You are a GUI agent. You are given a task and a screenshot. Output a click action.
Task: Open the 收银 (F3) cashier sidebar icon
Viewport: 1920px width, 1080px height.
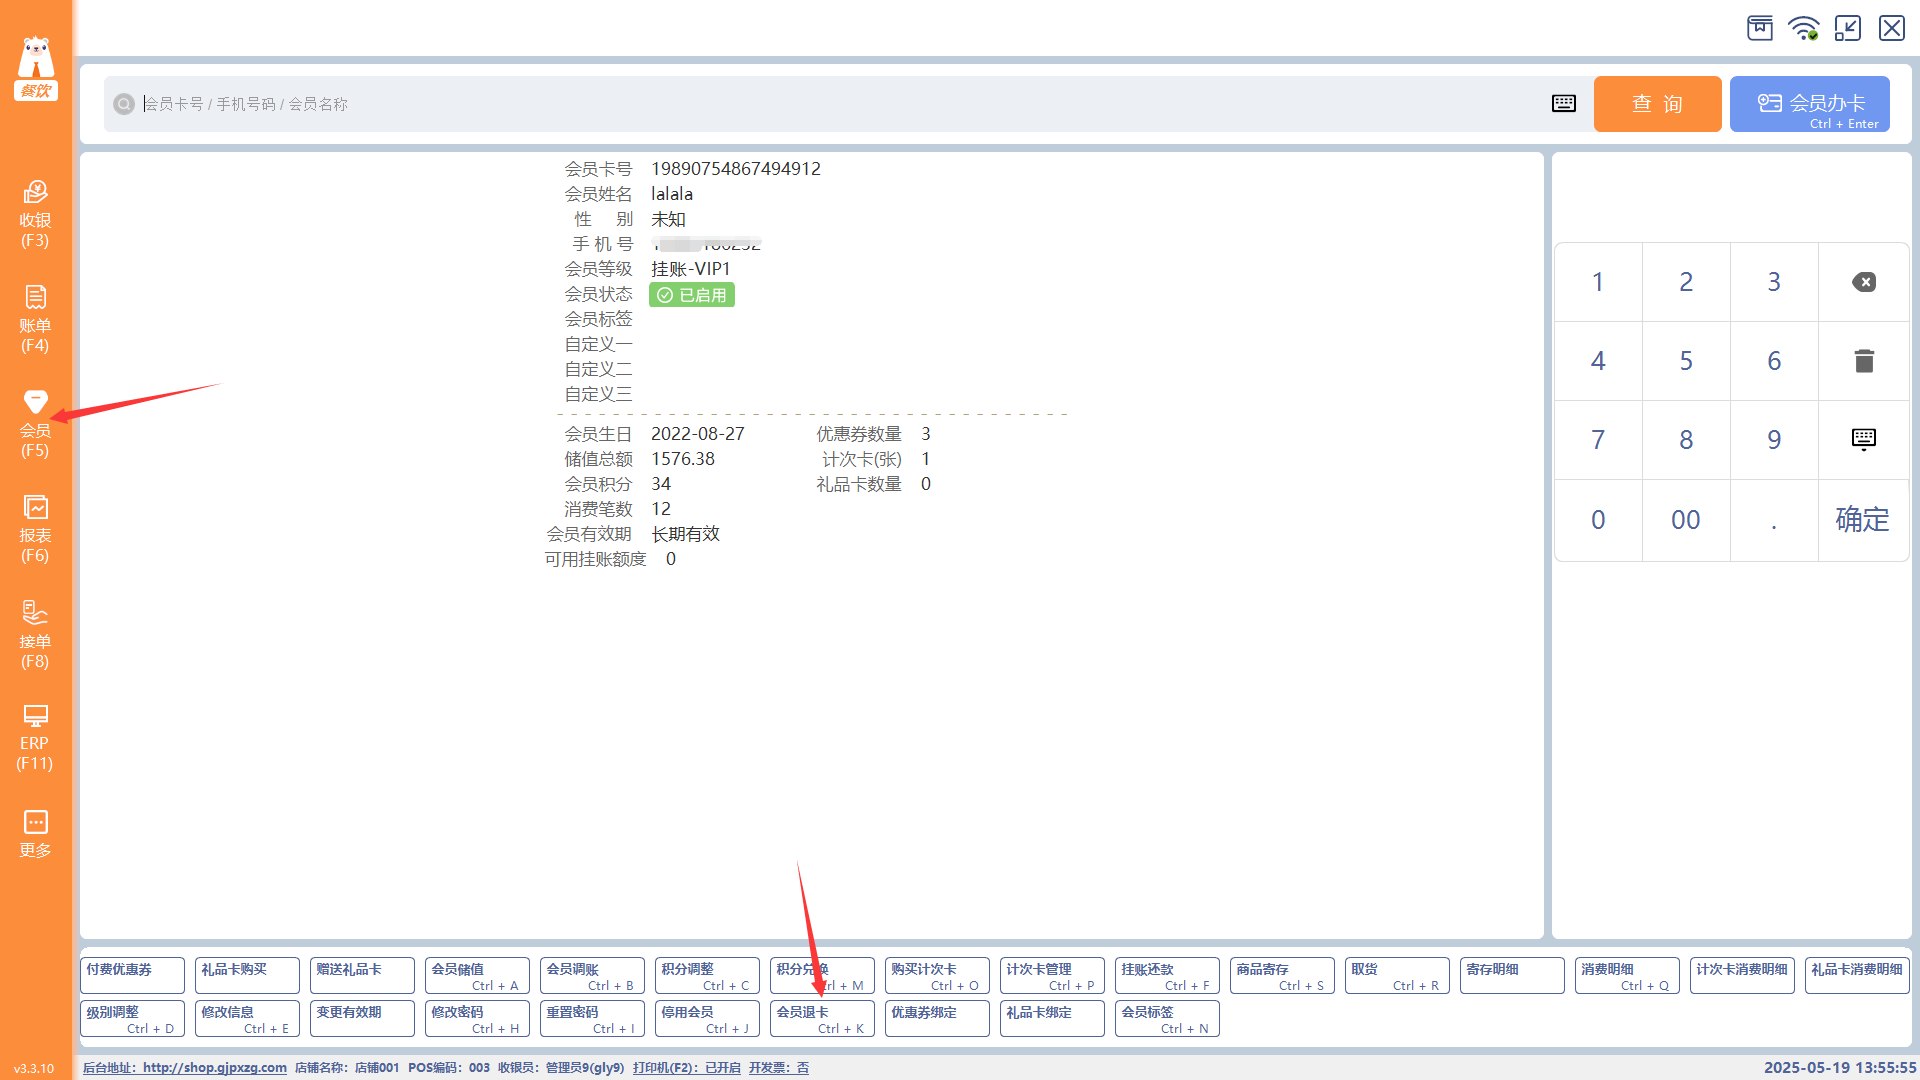(x=35, y=212)
